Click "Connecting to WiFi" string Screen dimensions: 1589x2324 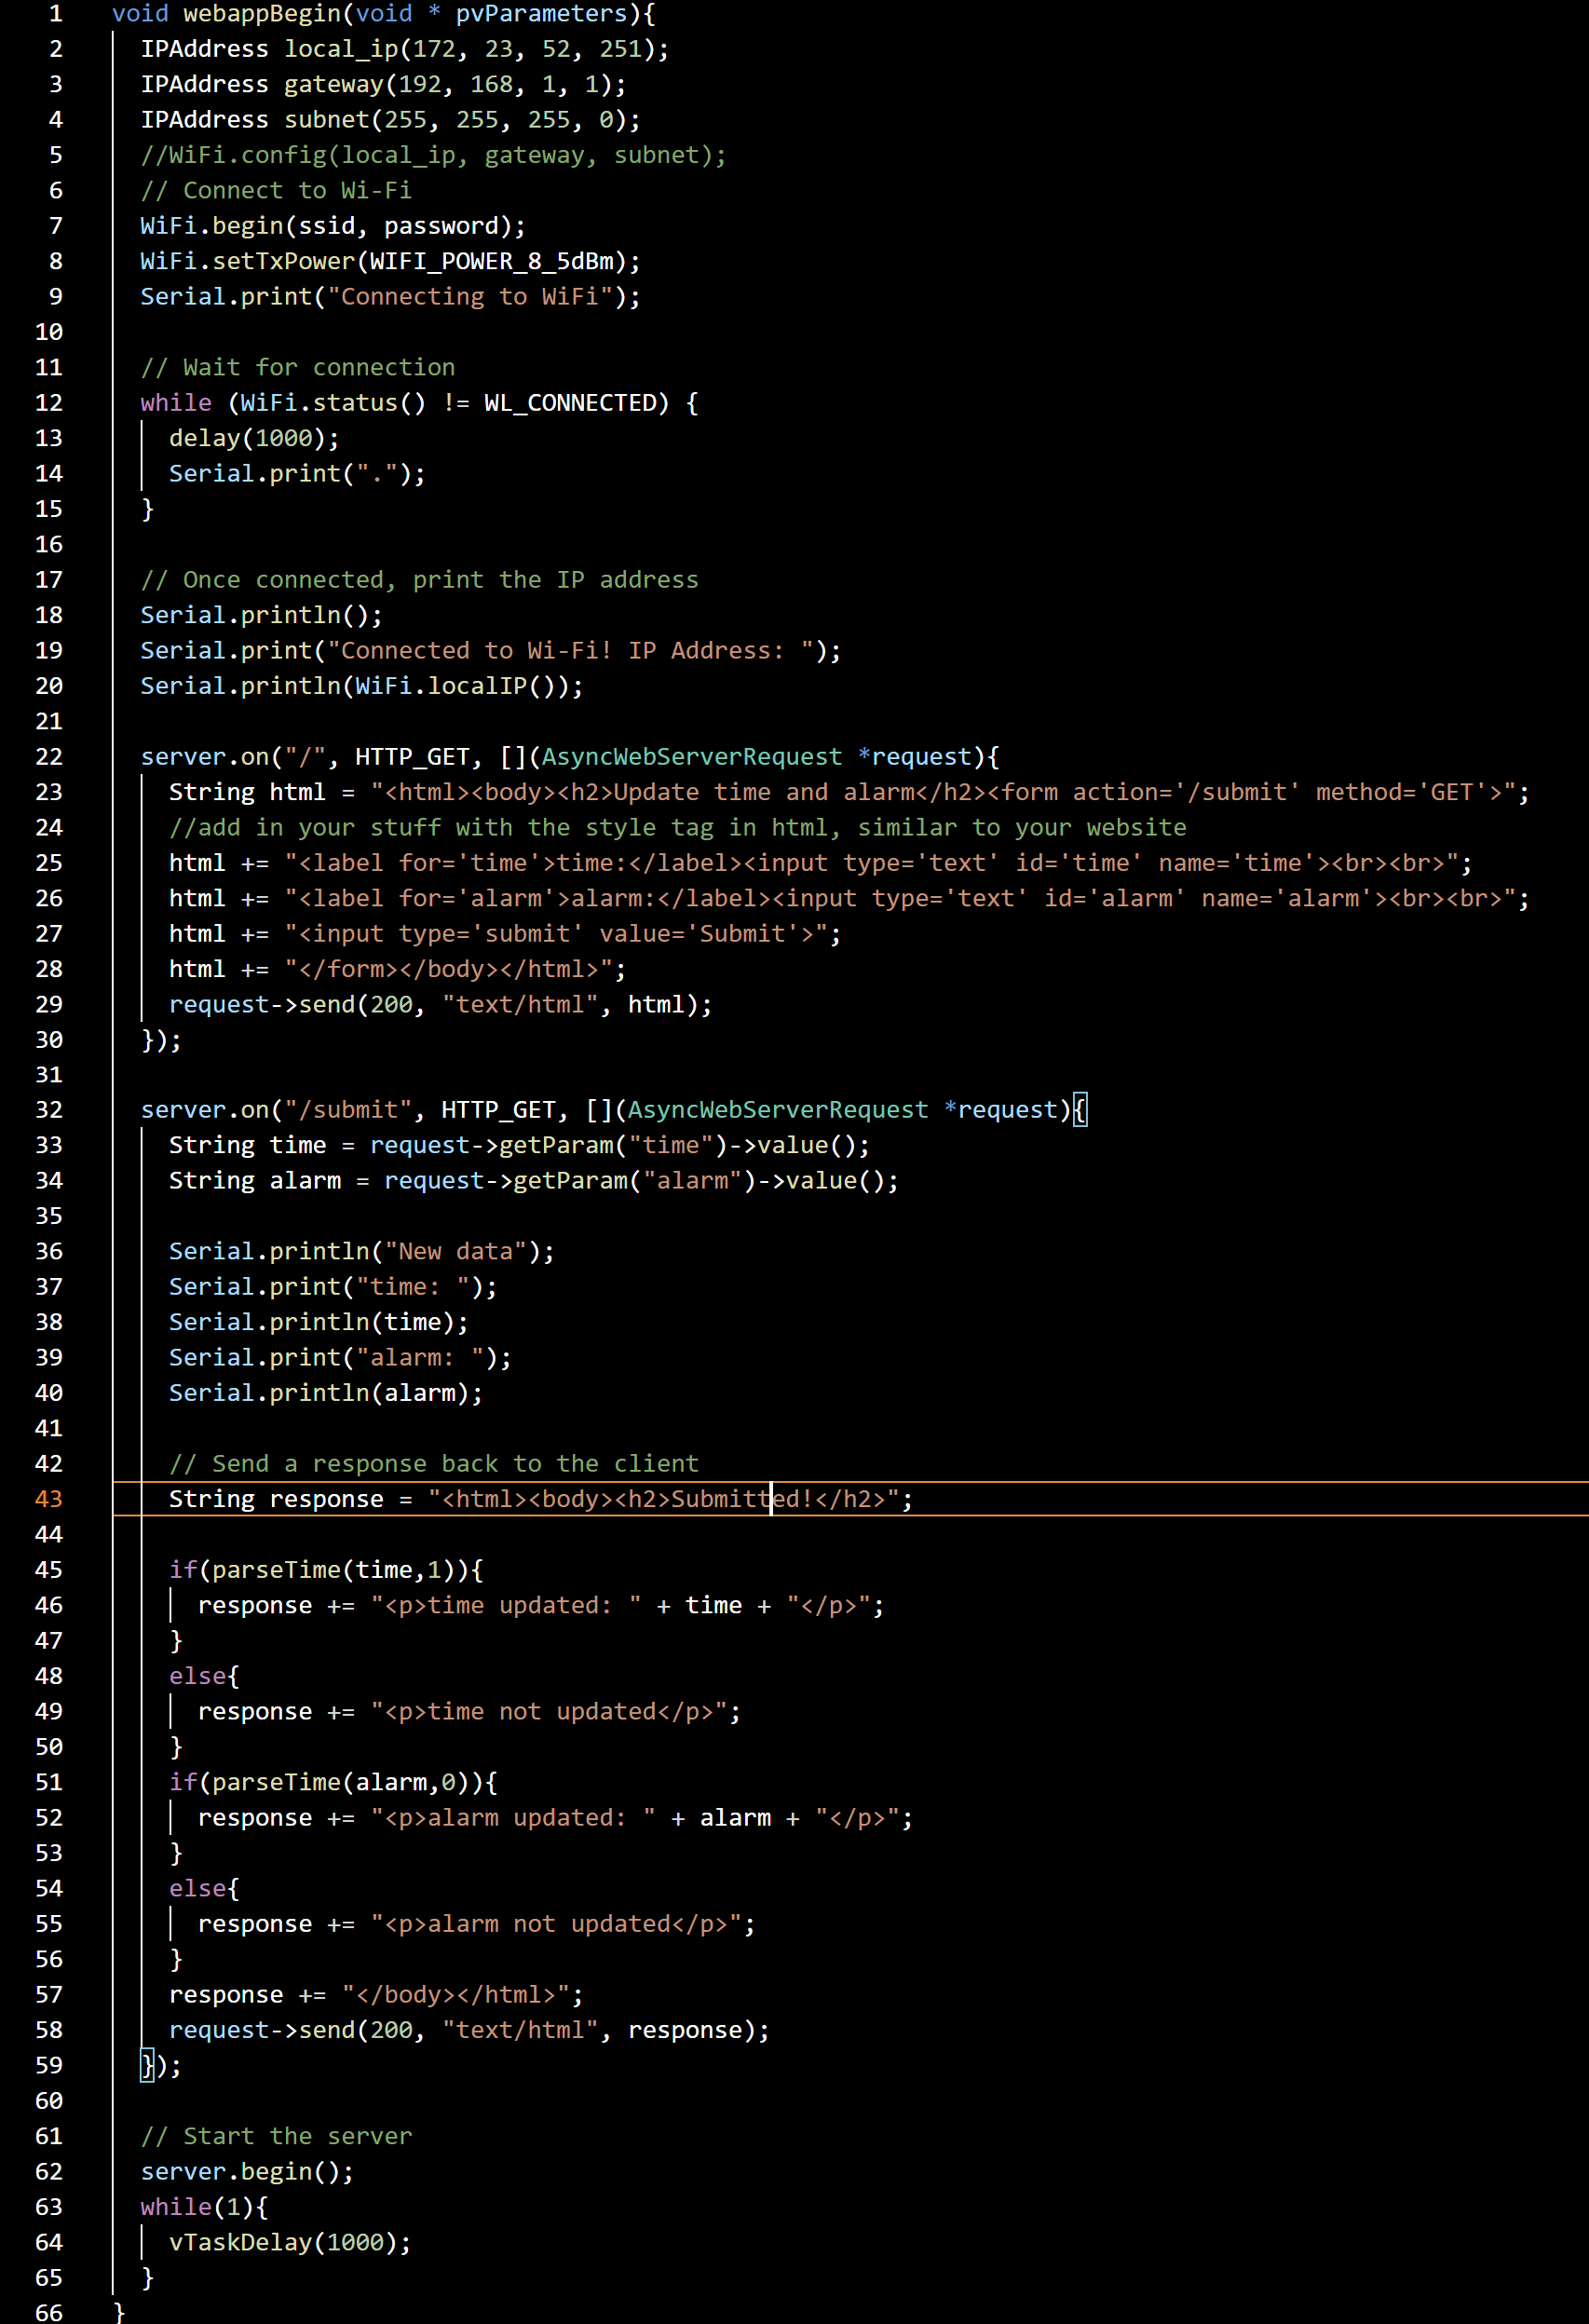pyautogui.click(x=469, y=297)
